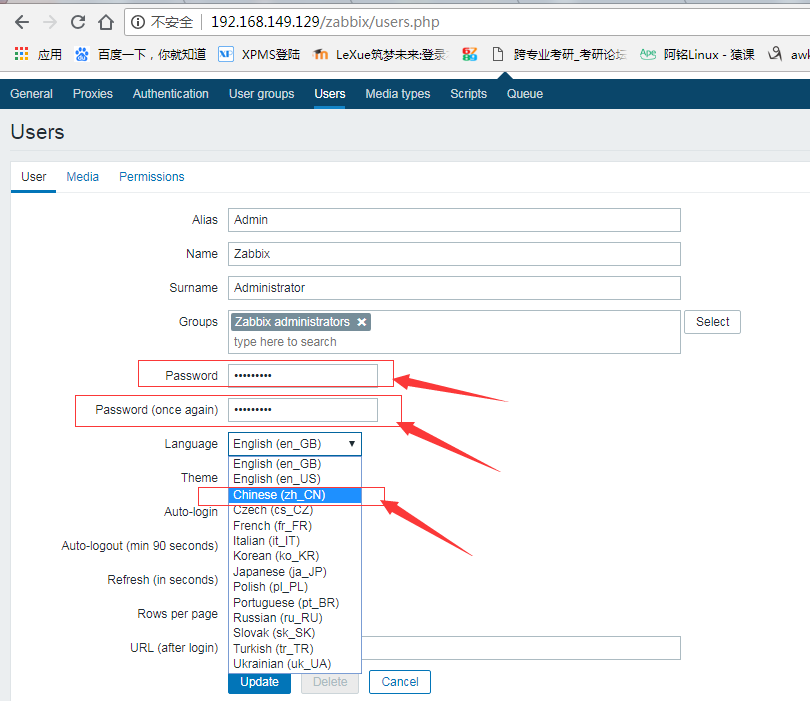The height and width of the screenshot is (701, 810).
Task: Select Slovak (sk_SK) language option
Action: (294, 633)
